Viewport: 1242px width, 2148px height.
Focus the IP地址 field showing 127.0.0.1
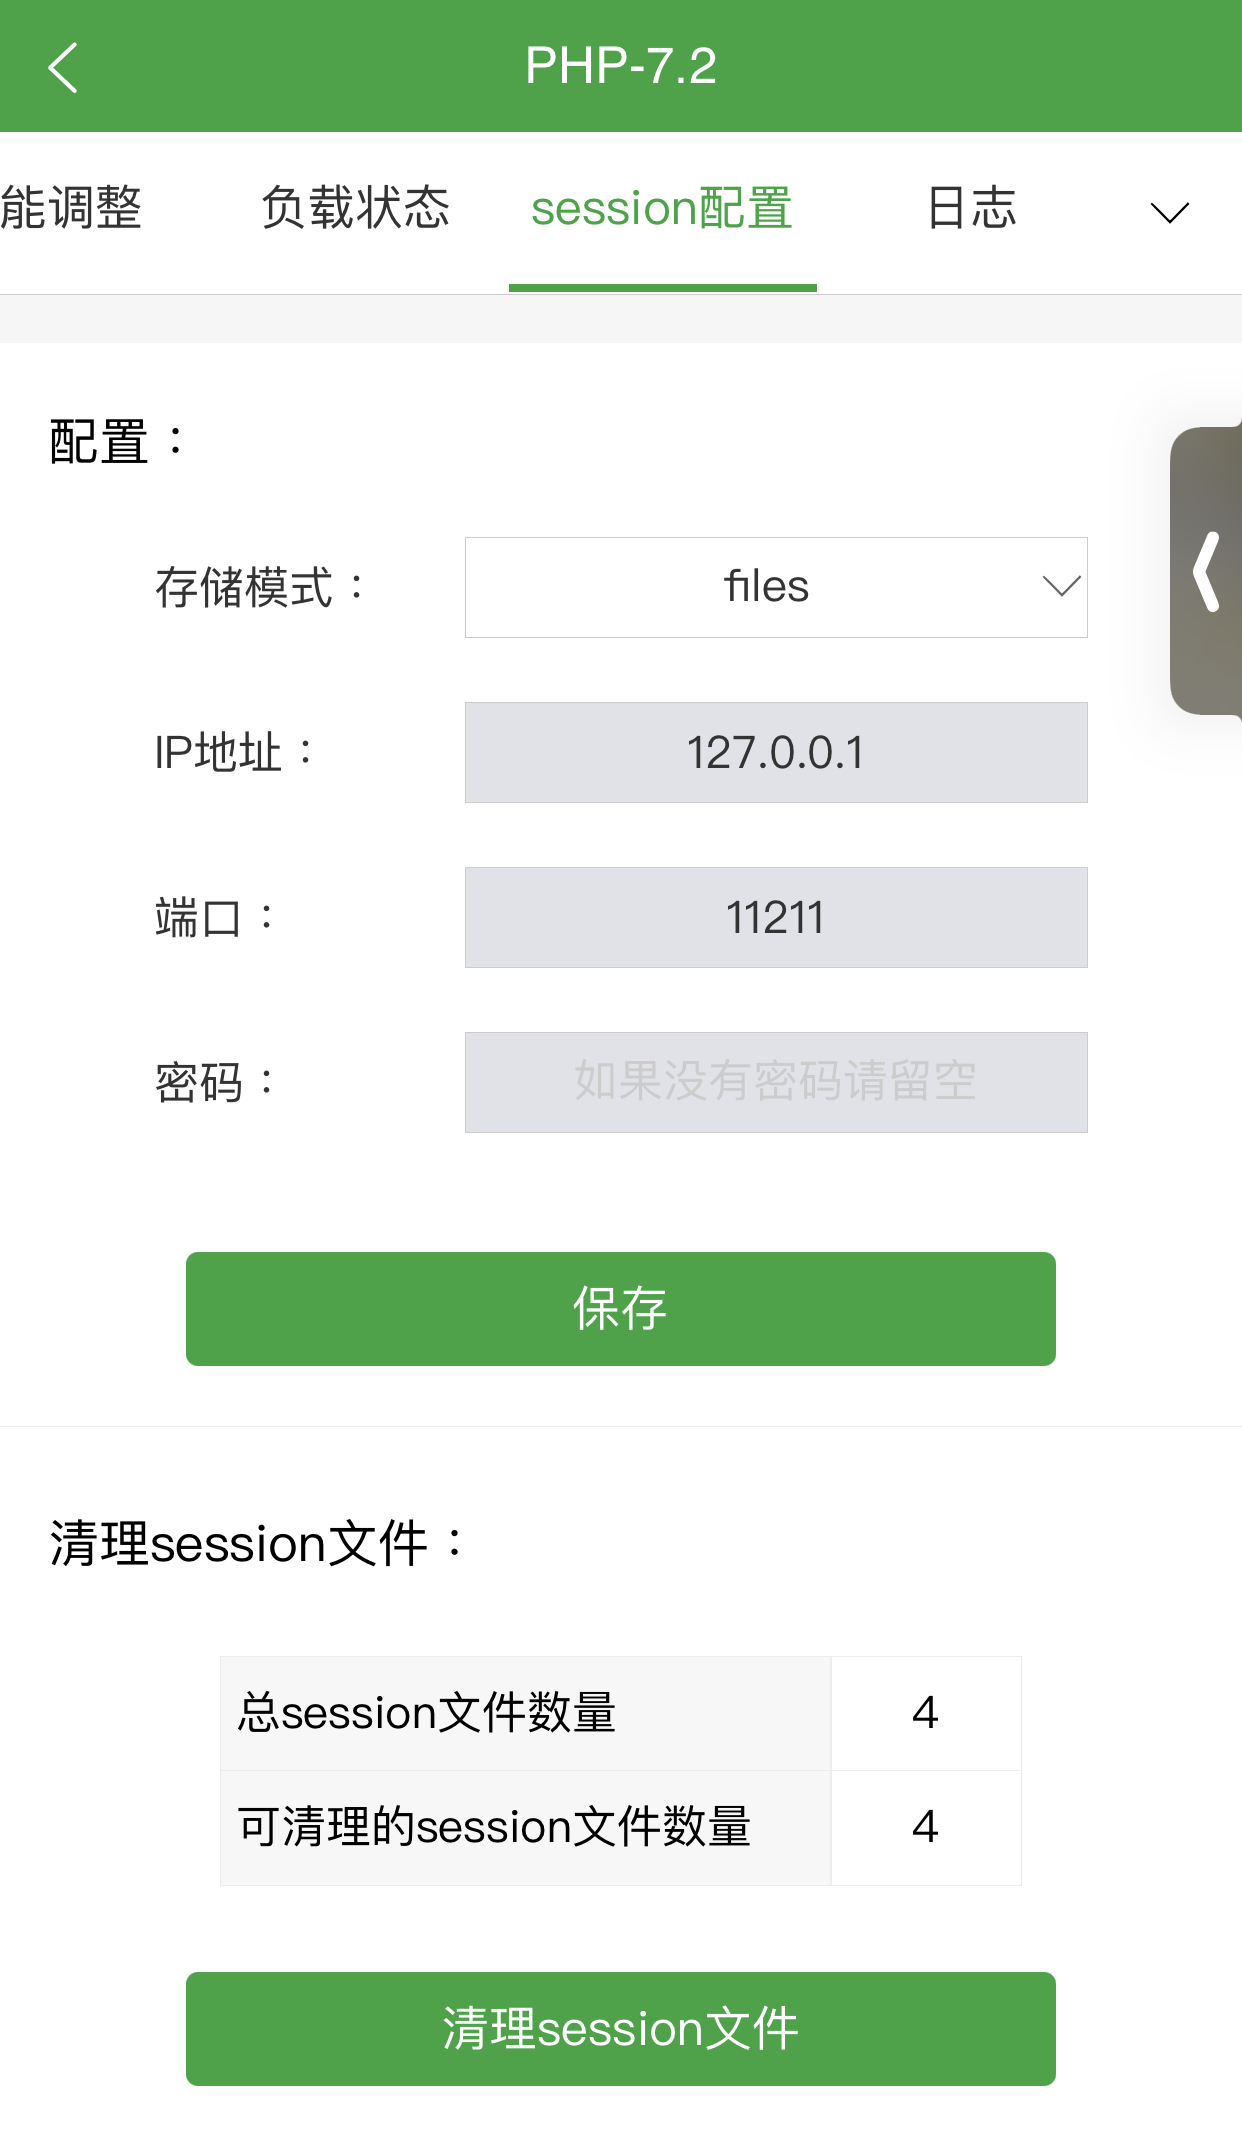point(776,752)
